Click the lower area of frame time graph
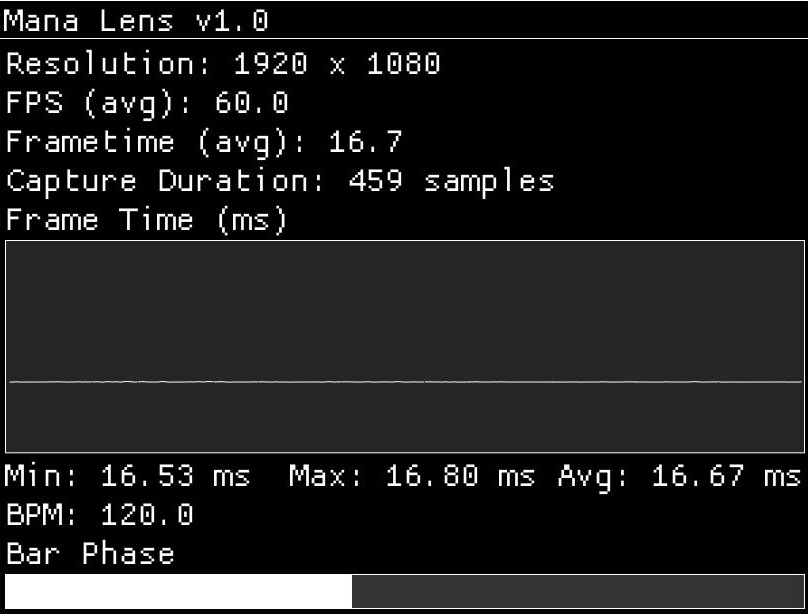The width and height of the screenshot is (808, 614). [405, 418]
